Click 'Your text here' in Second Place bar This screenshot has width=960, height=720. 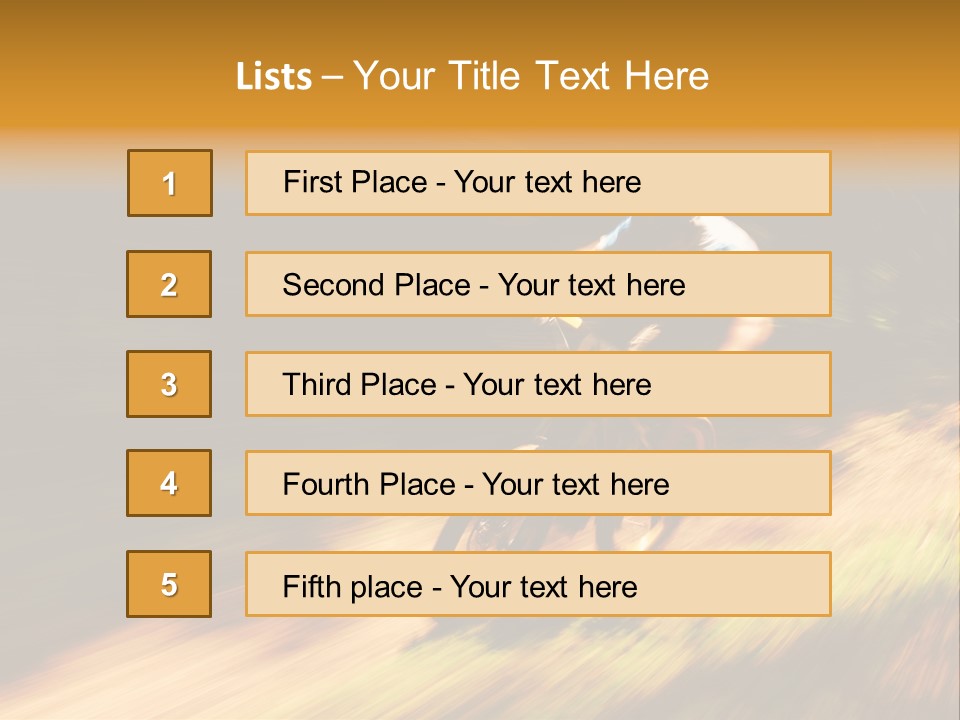[x=591, y=285]
